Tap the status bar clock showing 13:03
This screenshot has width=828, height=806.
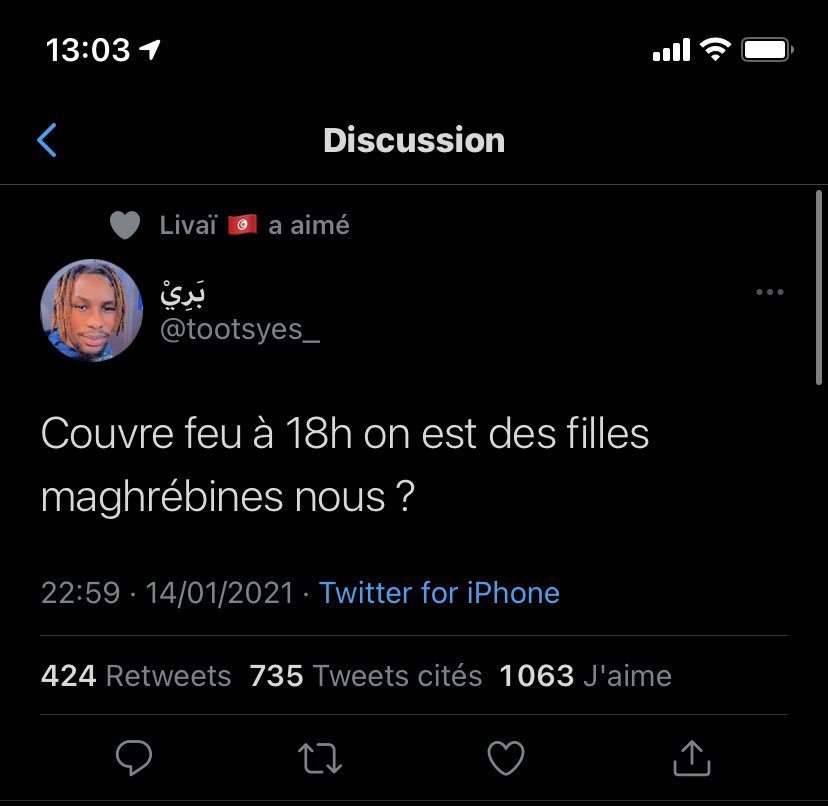[x=88, y=50]
